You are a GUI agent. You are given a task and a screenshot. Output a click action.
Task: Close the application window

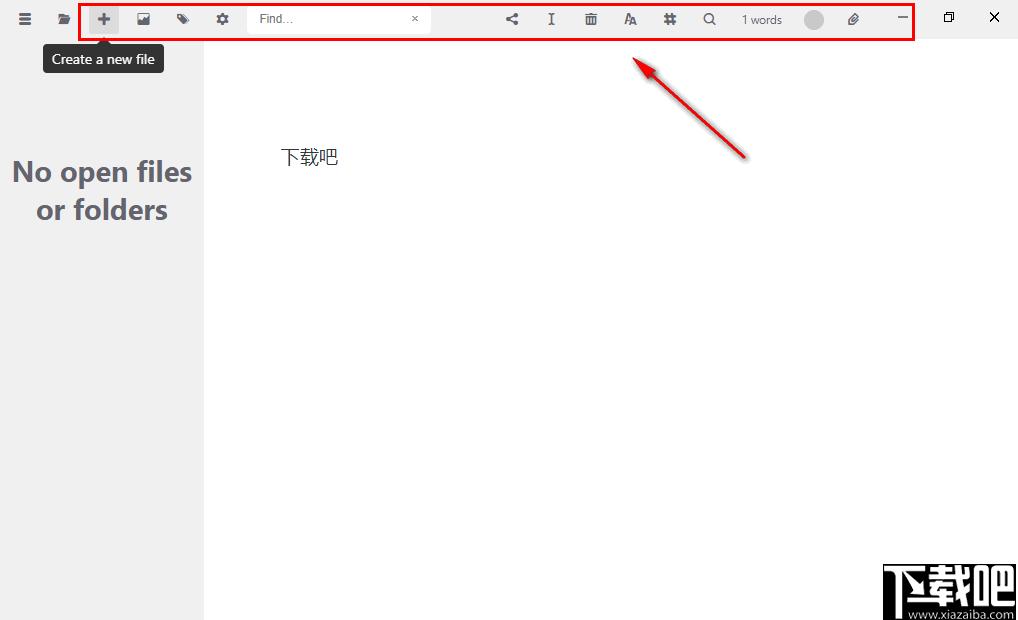tap(994, 18)
